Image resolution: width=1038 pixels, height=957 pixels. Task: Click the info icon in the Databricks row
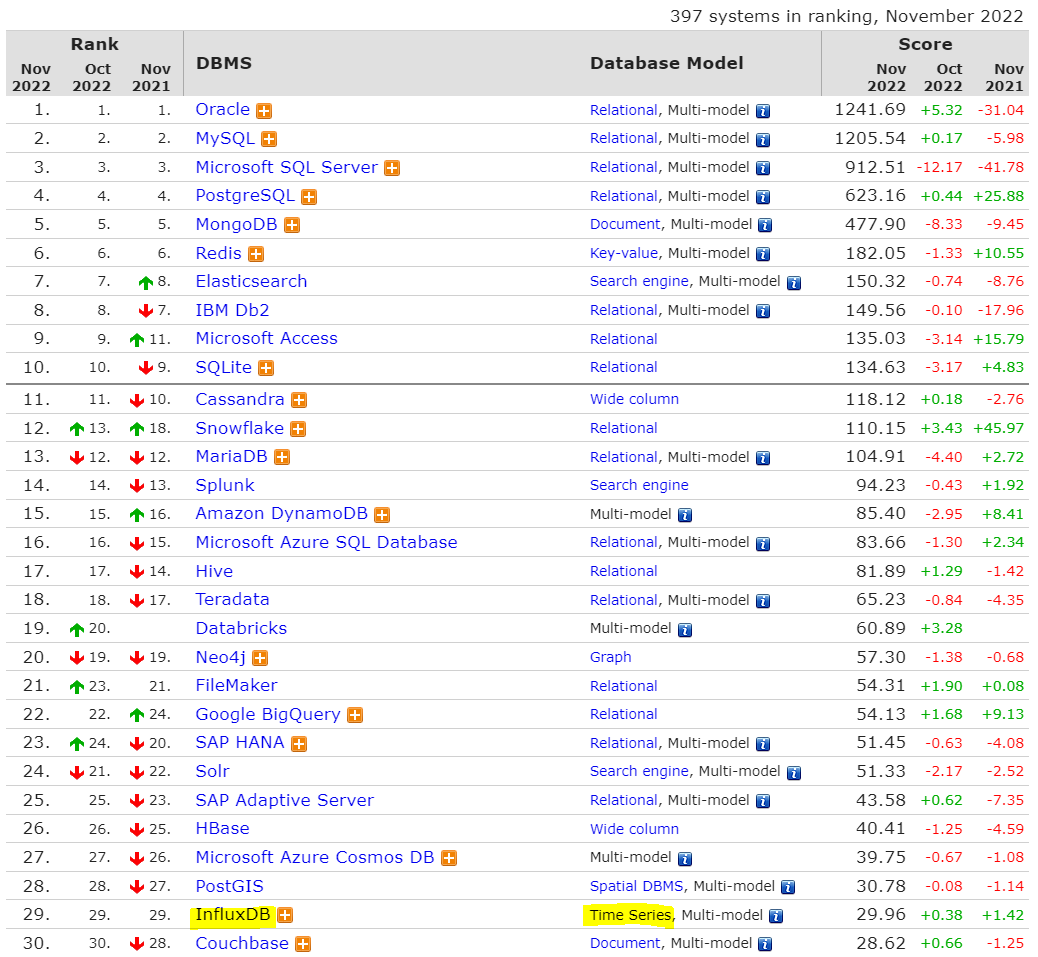(x=685, y=630)
